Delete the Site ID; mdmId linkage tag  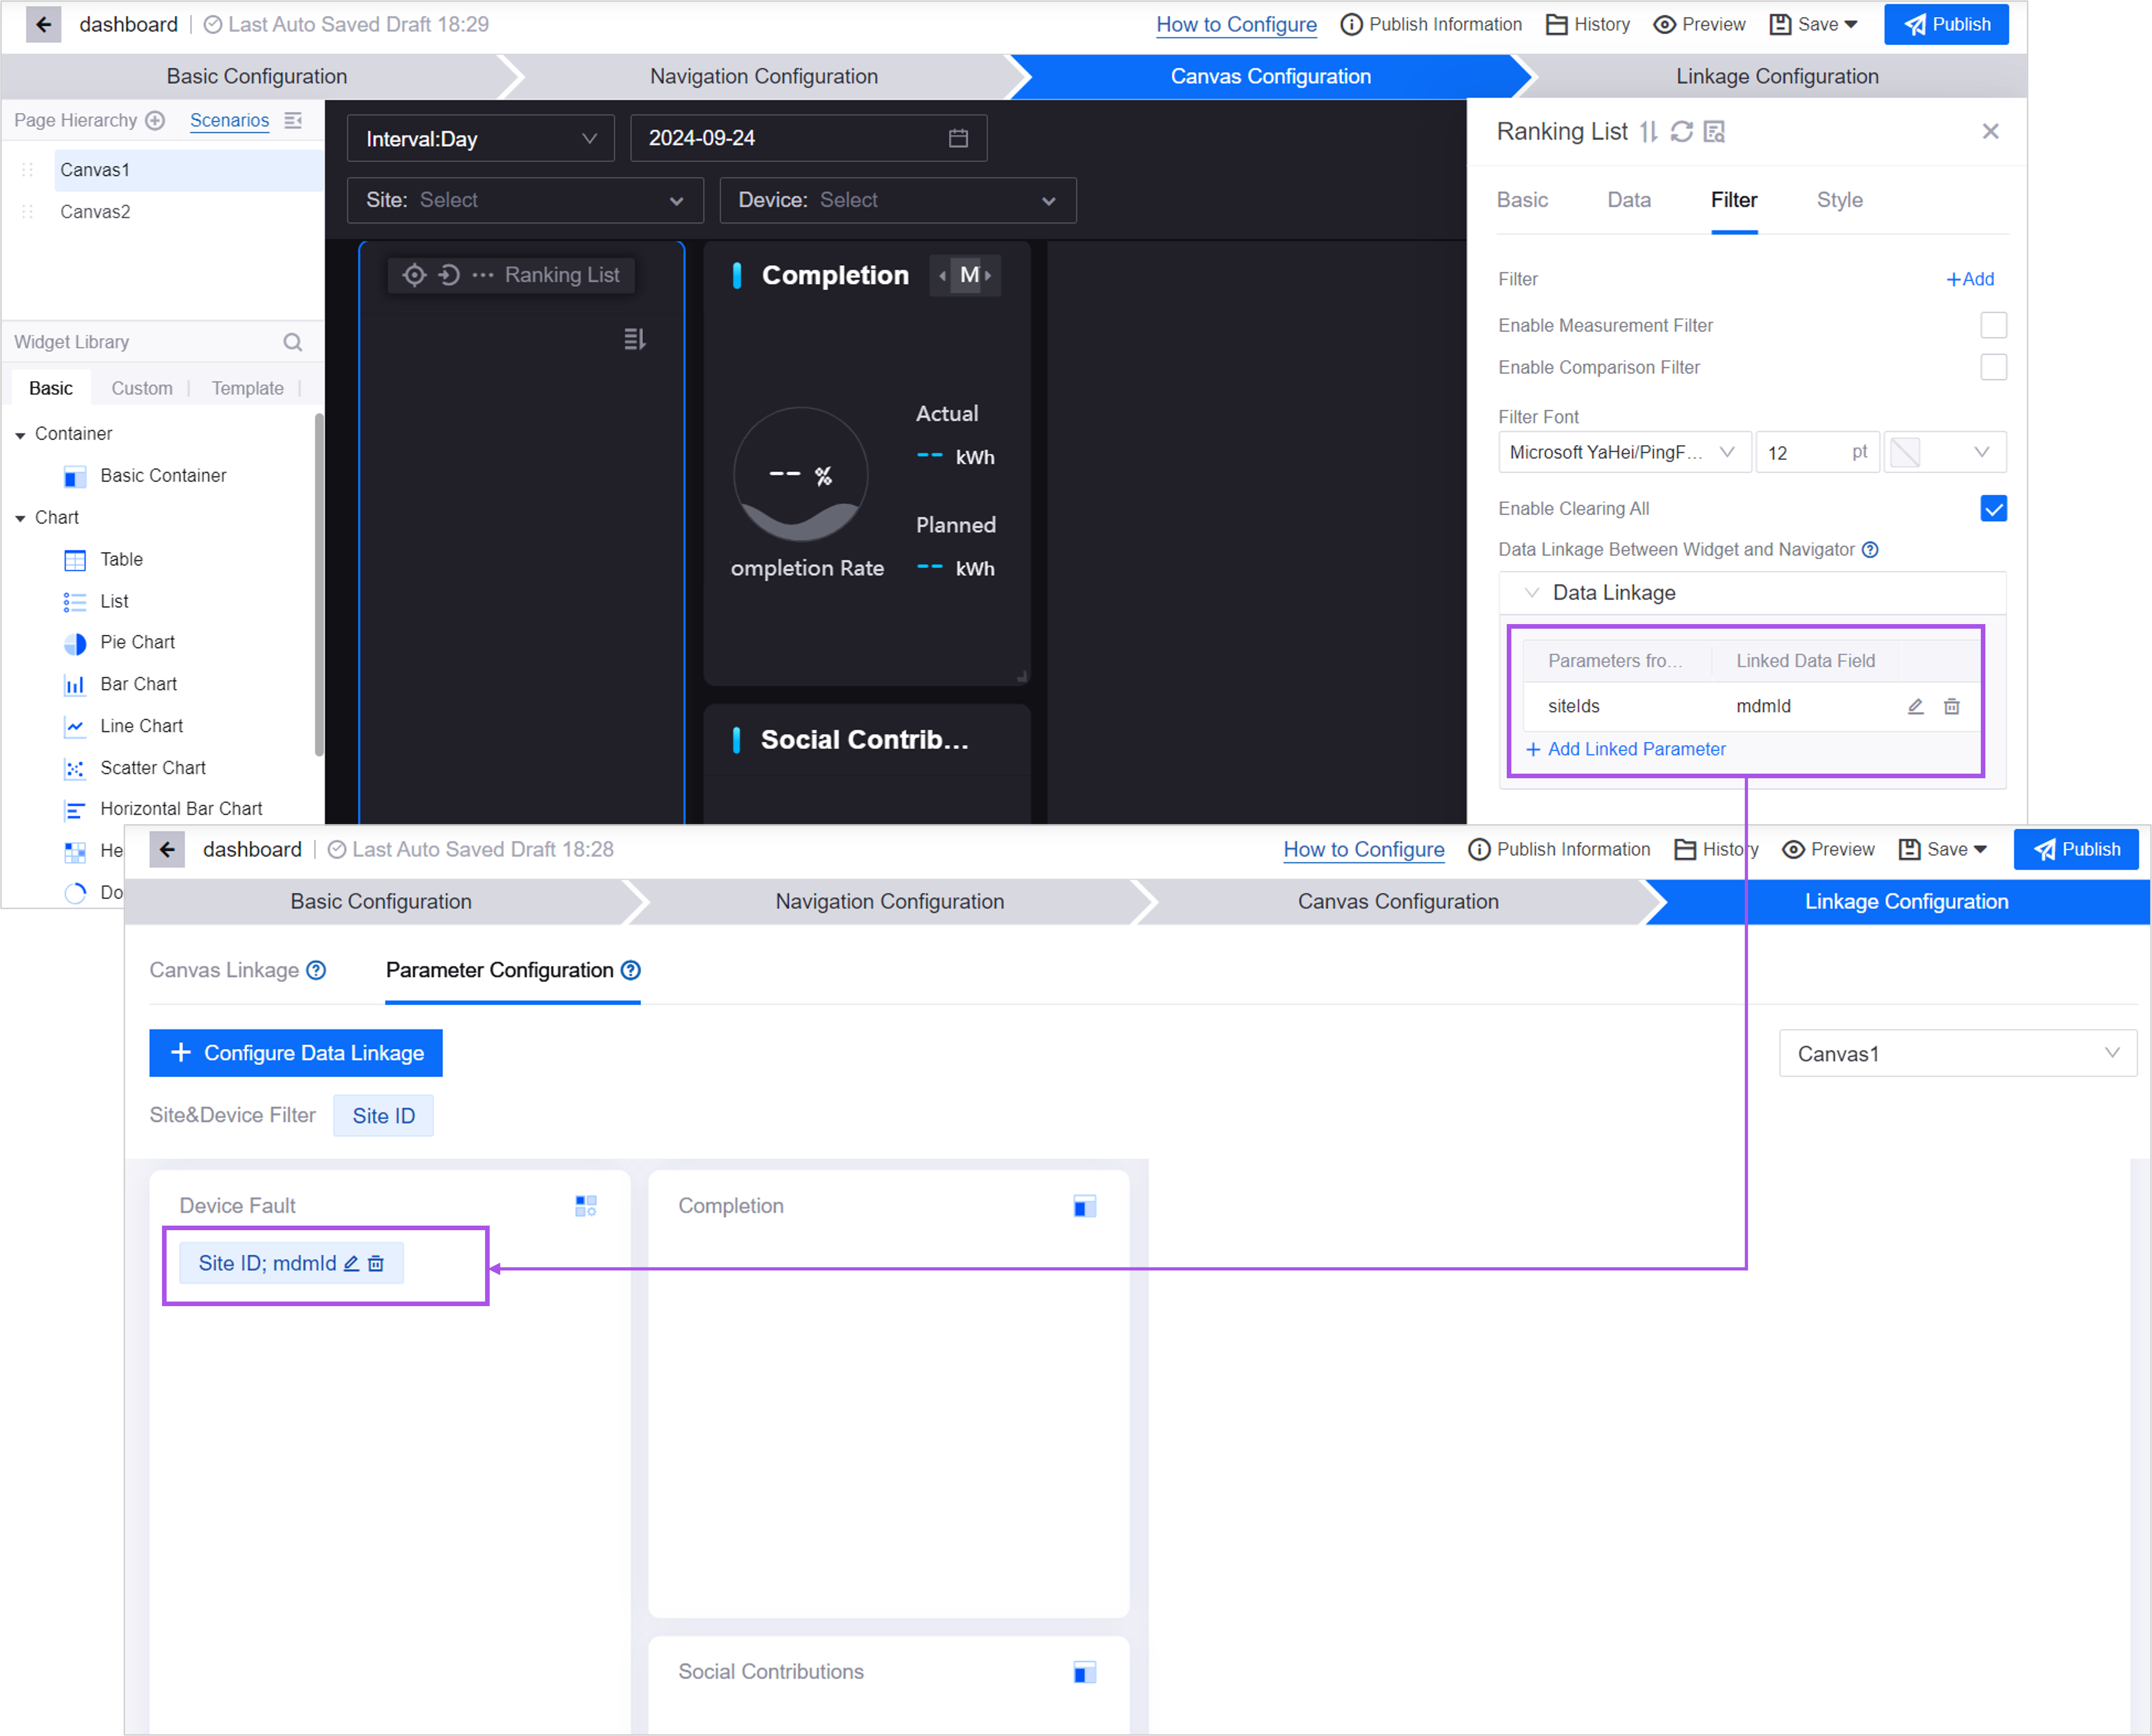[376, 1264]
